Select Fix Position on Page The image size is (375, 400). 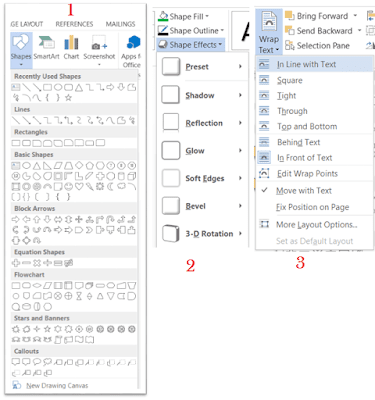(314, 207)
